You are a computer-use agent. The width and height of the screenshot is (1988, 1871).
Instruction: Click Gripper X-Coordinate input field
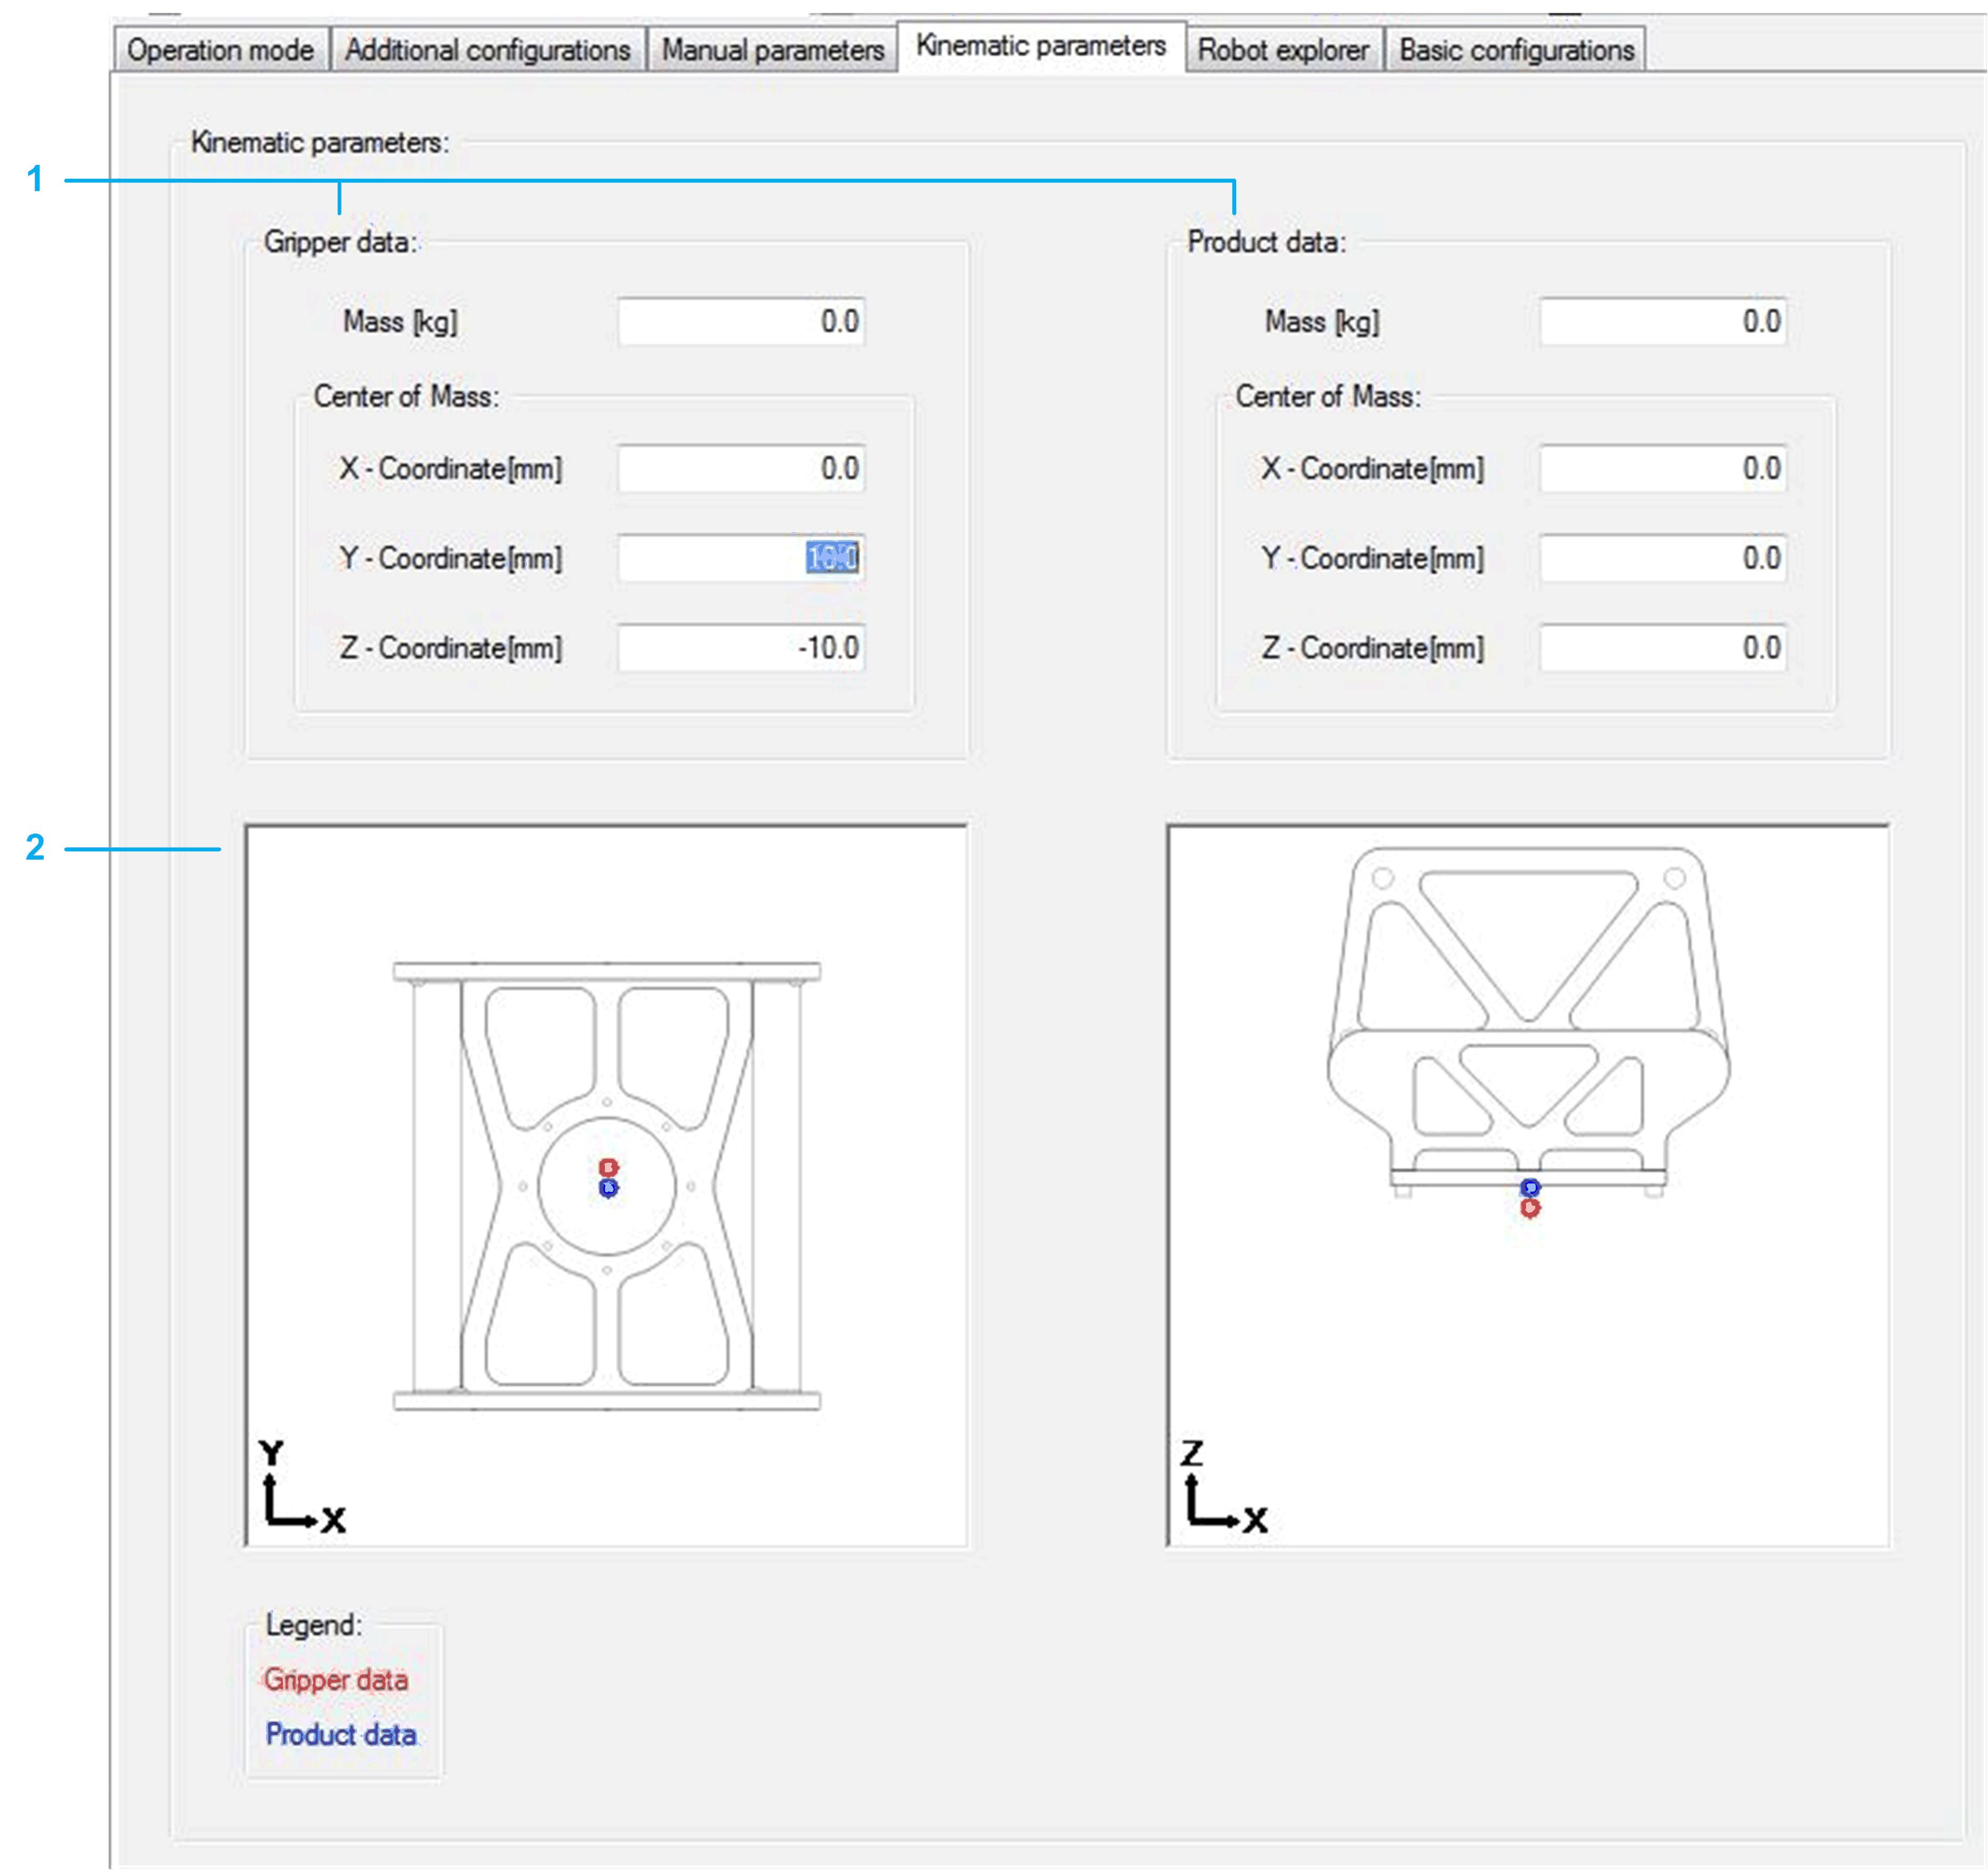click(x=740, y=469)
